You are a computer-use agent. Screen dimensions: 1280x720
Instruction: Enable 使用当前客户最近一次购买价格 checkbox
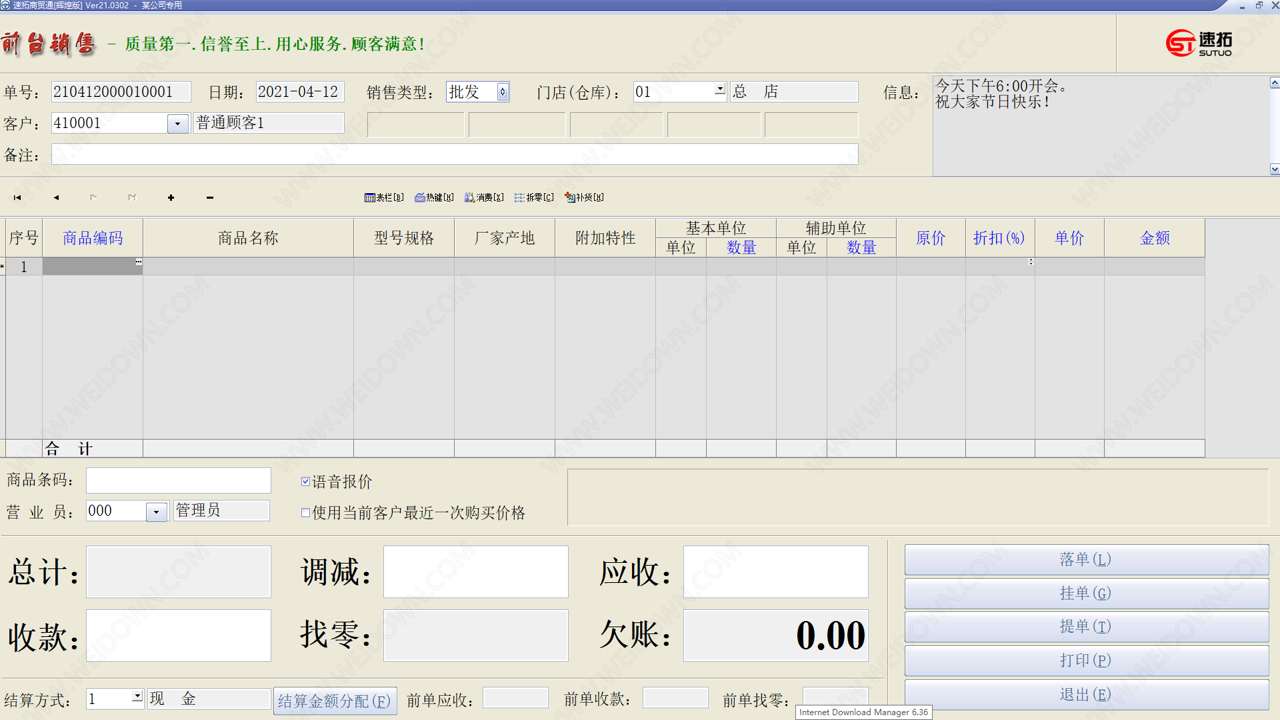(306, 513)
